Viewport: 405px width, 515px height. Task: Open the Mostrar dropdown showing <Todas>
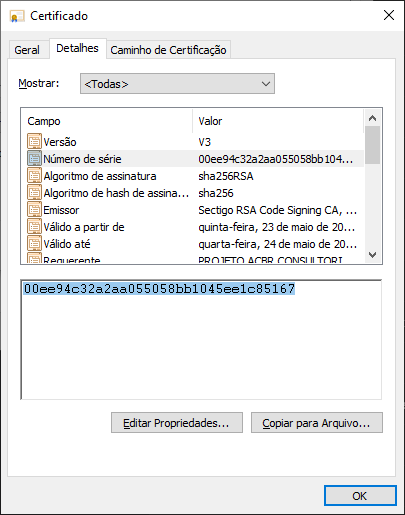[177, 84]
